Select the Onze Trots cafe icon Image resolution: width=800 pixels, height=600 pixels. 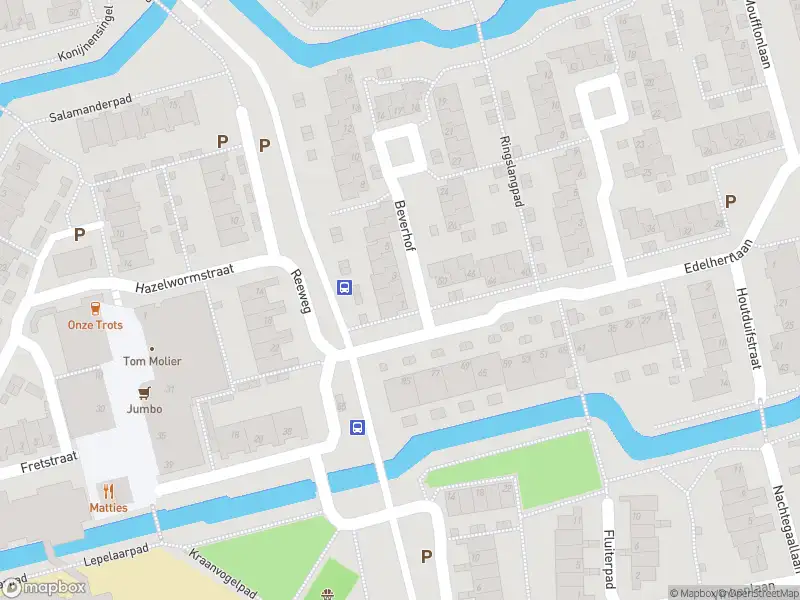tap(95, 309)
